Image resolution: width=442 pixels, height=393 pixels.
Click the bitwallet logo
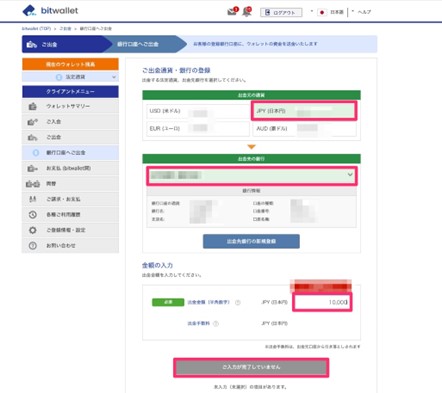50,11
